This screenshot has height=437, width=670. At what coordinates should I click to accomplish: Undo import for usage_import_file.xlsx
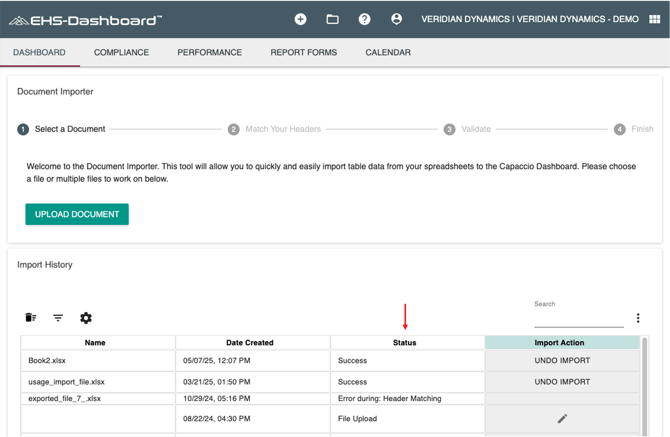[x=562, y=382]
